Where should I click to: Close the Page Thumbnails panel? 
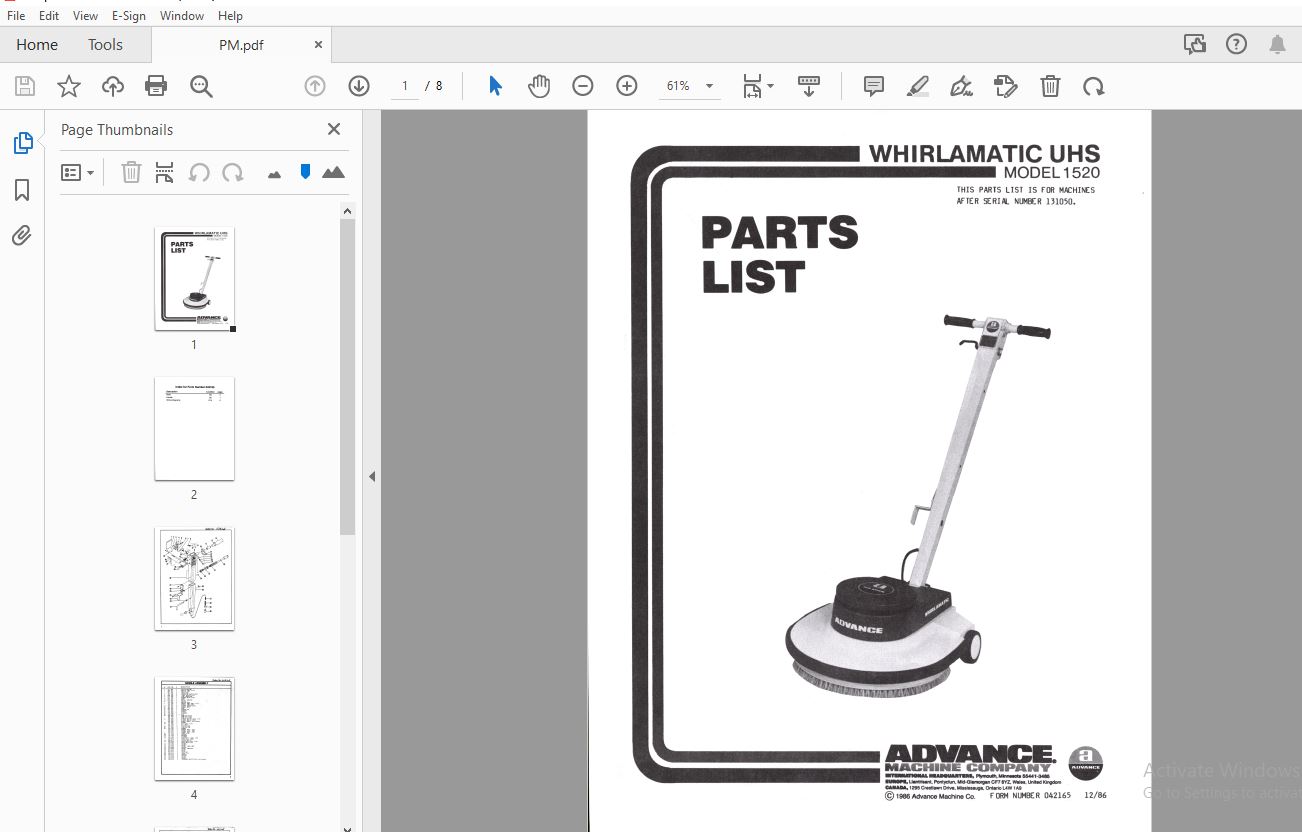(334, 129)
